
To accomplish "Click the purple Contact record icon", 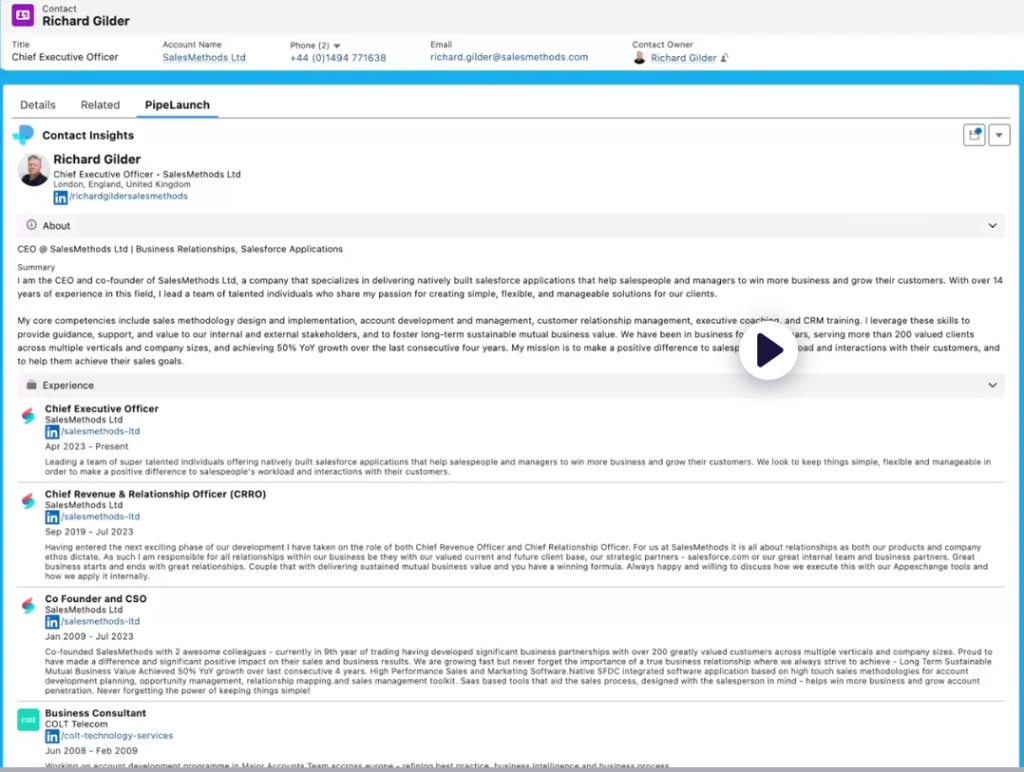I will [23, 14].
